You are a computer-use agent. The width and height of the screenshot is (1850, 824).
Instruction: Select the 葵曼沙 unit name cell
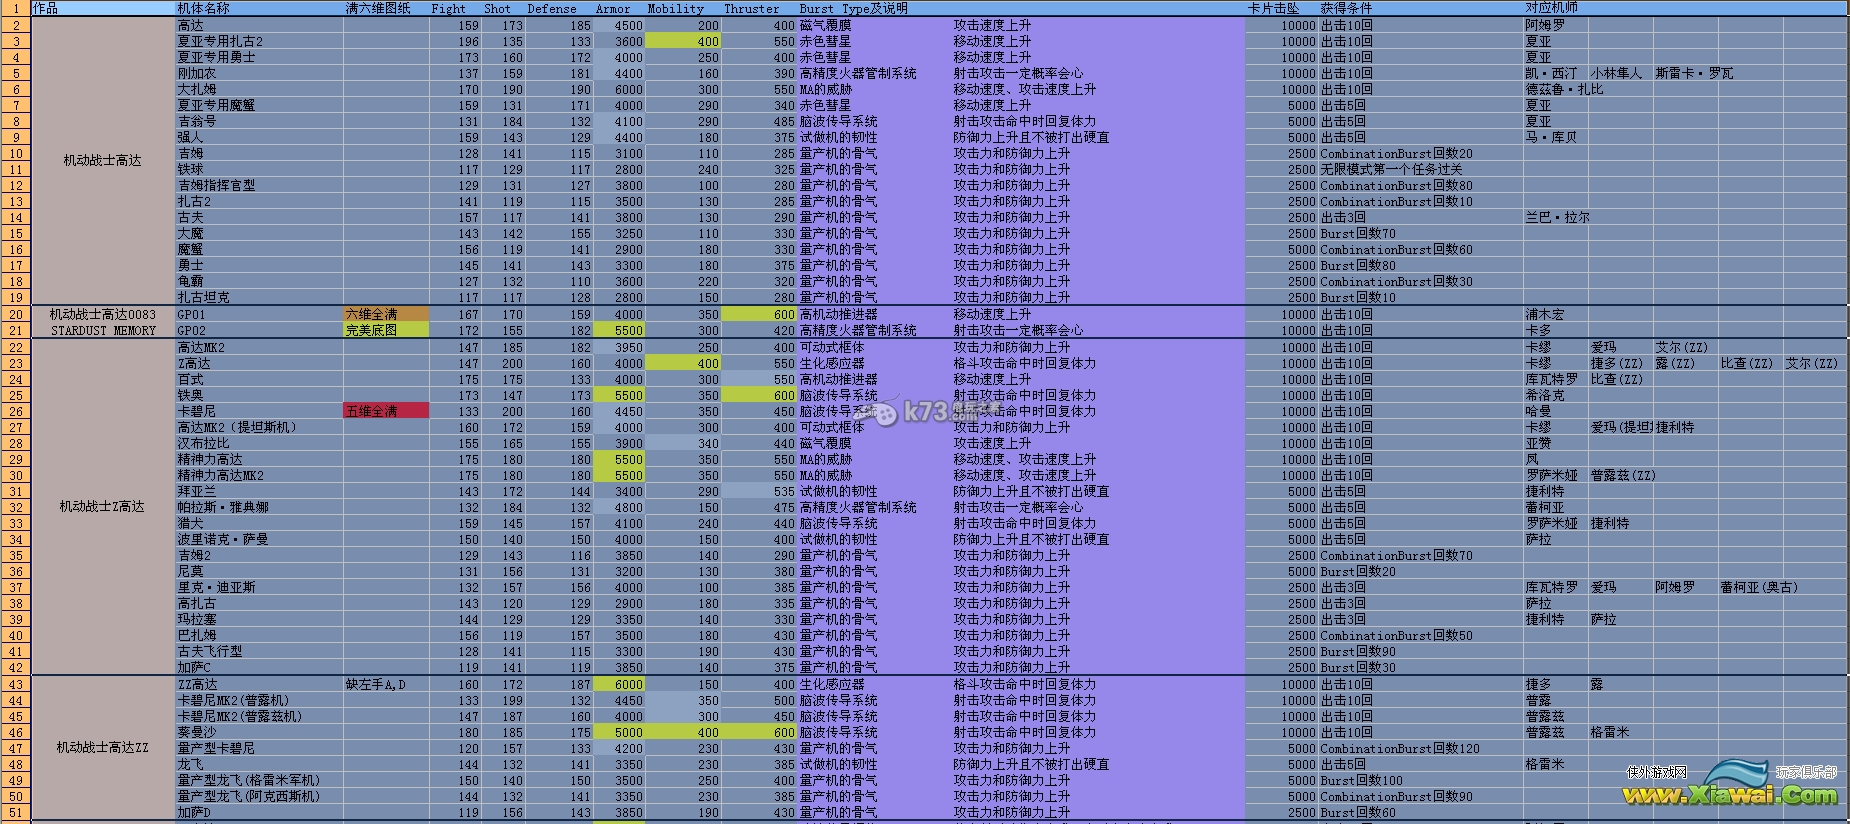pyautogui.click(x=259, y=732)
